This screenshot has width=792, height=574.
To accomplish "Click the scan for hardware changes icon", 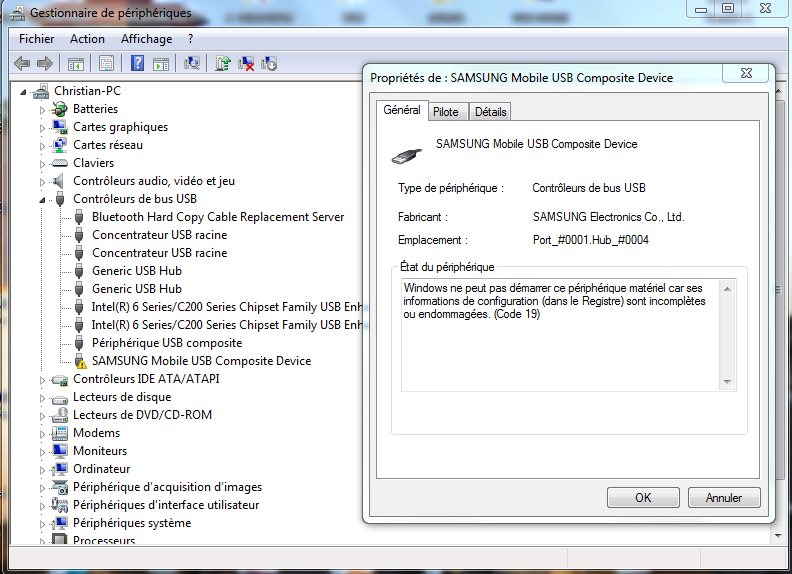I will [193, 63].
